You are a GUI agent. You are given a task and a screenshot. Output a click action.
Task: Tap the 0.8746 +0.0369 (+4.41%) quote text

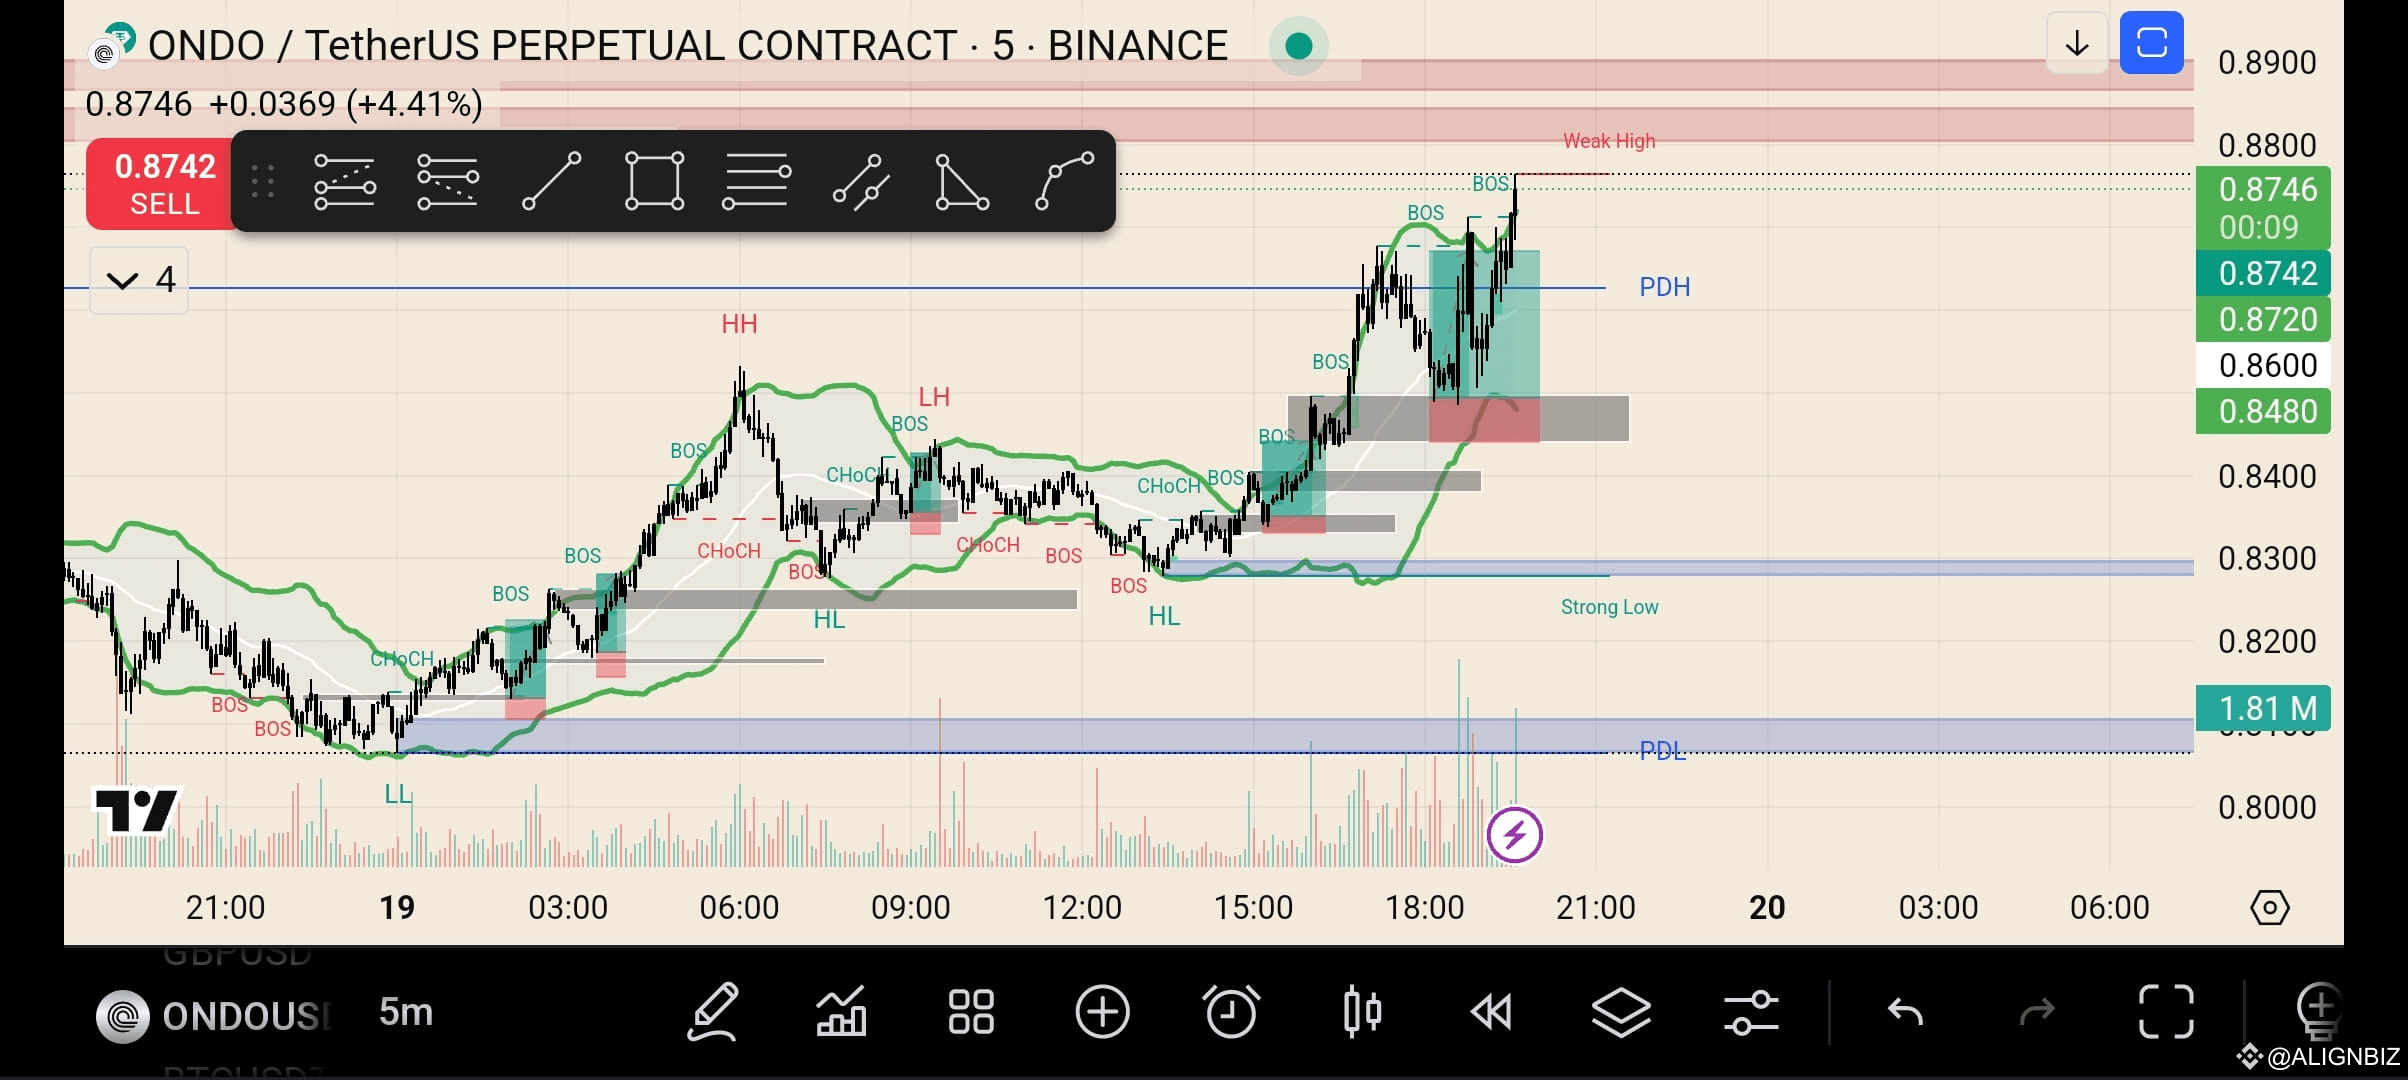click(284, 104)
